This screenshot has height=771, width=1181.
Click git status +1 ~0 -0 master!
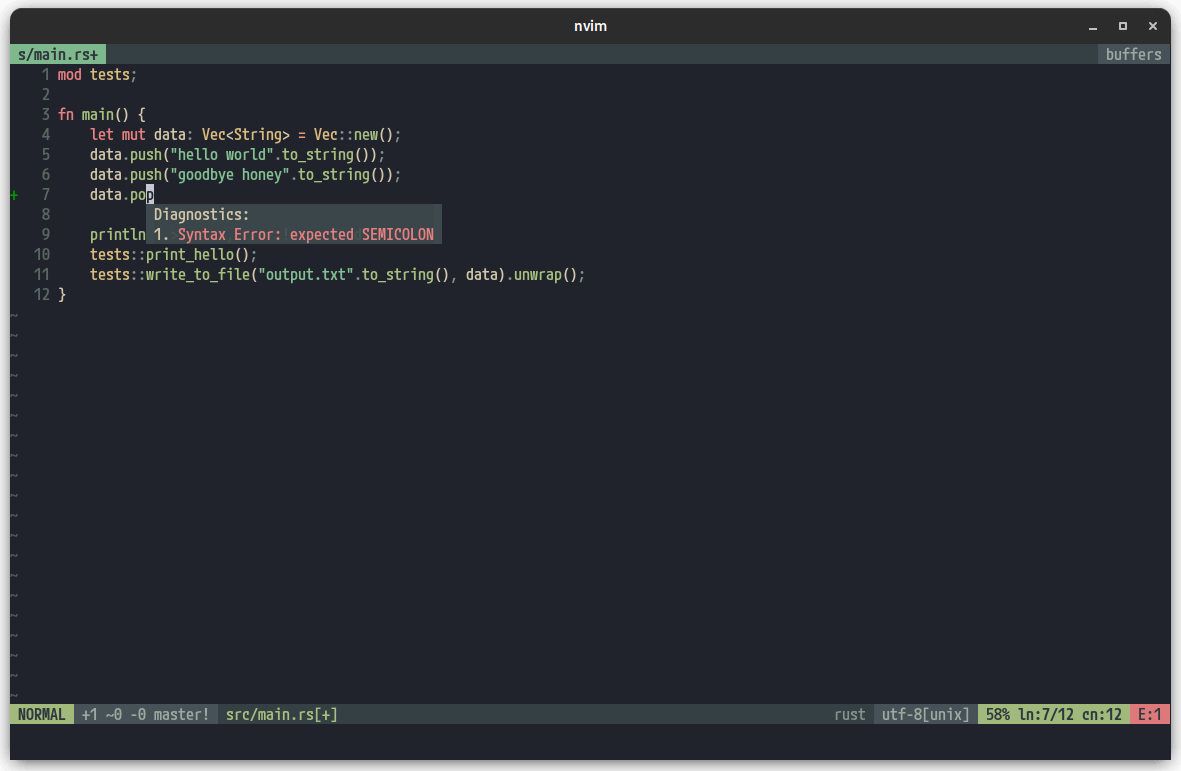pyautogui.click(x=145, y=715)
